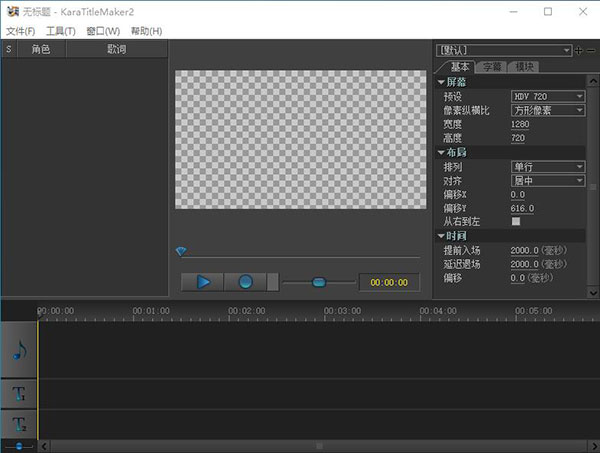
Task: Select the T1 subtitle track icon
Action: point(20,394)
